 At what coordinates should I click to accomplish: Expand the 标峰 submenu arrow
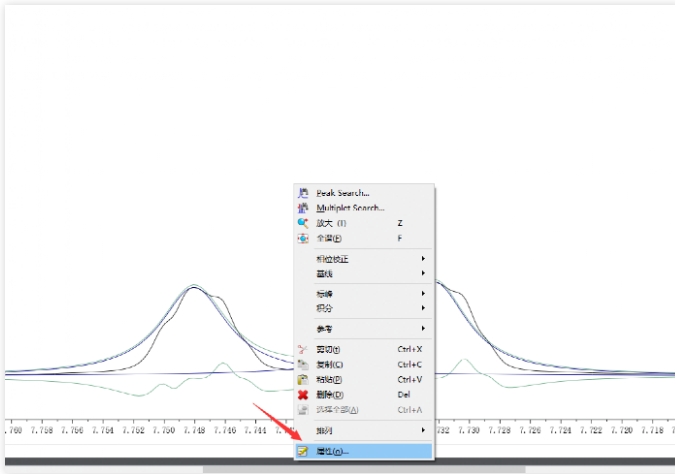tap(423, 294)
